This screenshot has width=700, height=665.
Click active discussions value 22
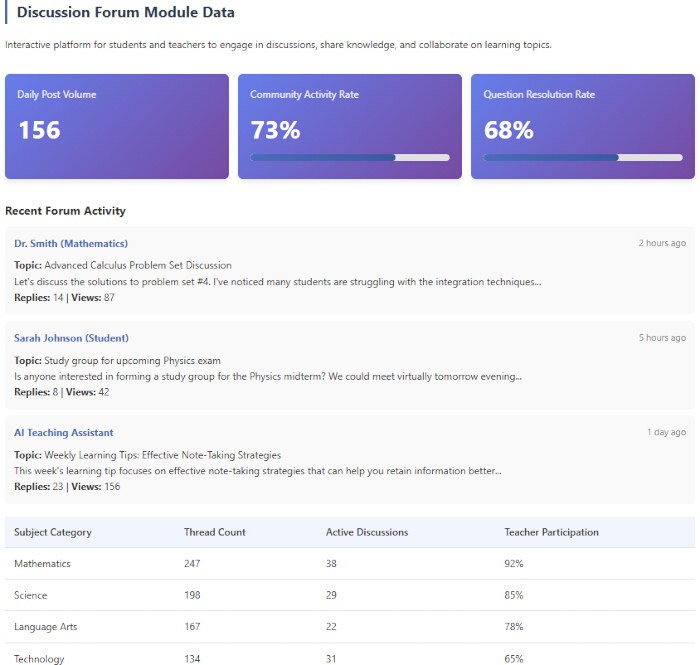331,627
